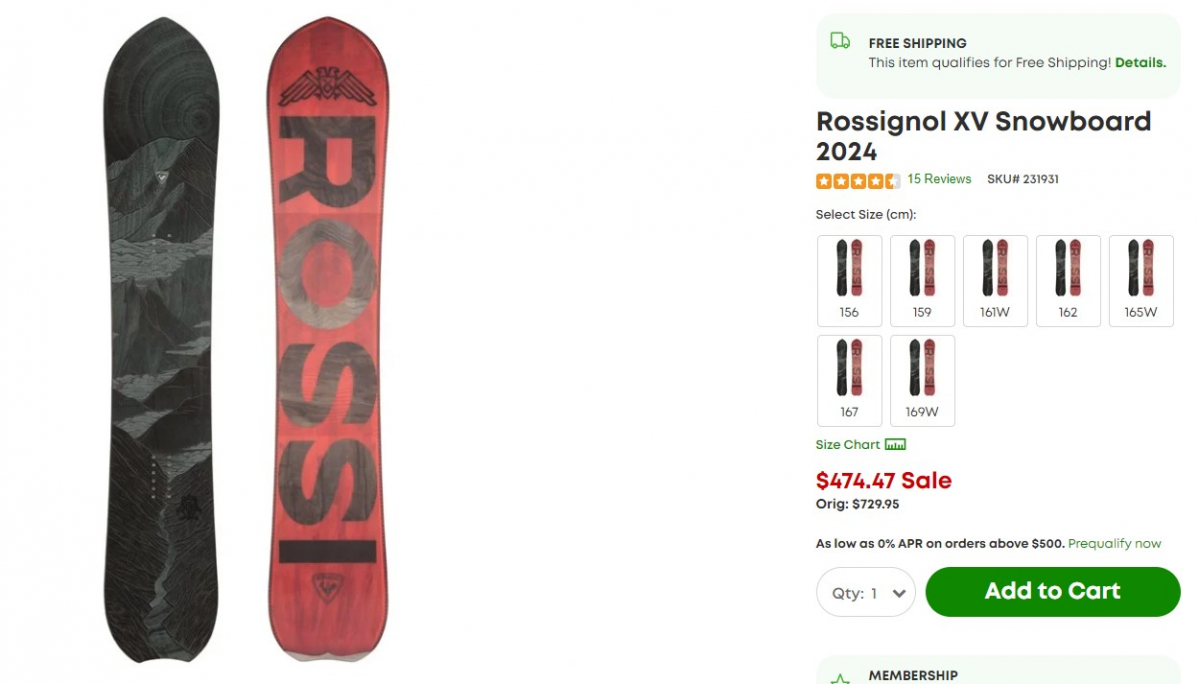The width and height of the screenshot is (1199, 684).
Task: Click the red ROSSI snowboard base image
Action: pos(327,339)
